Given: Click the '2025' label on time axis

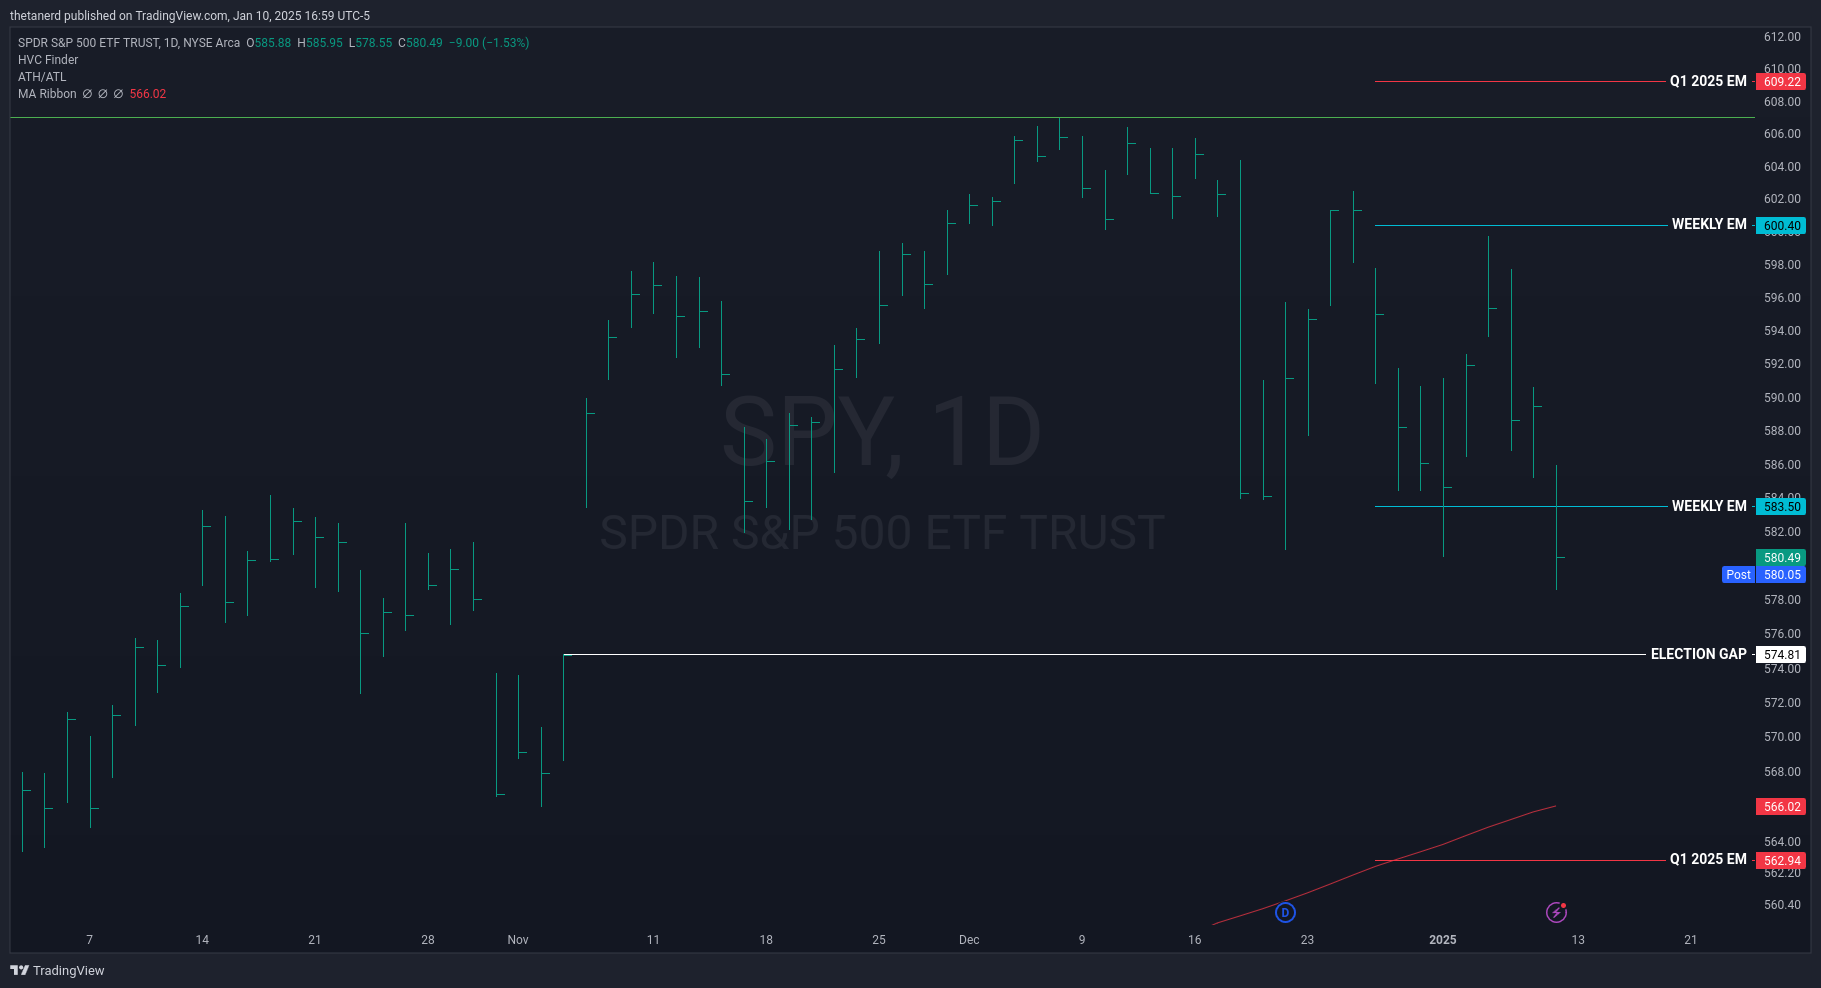Looking at the screenshot, I should pyautogui.click(x=1443, y=940).
